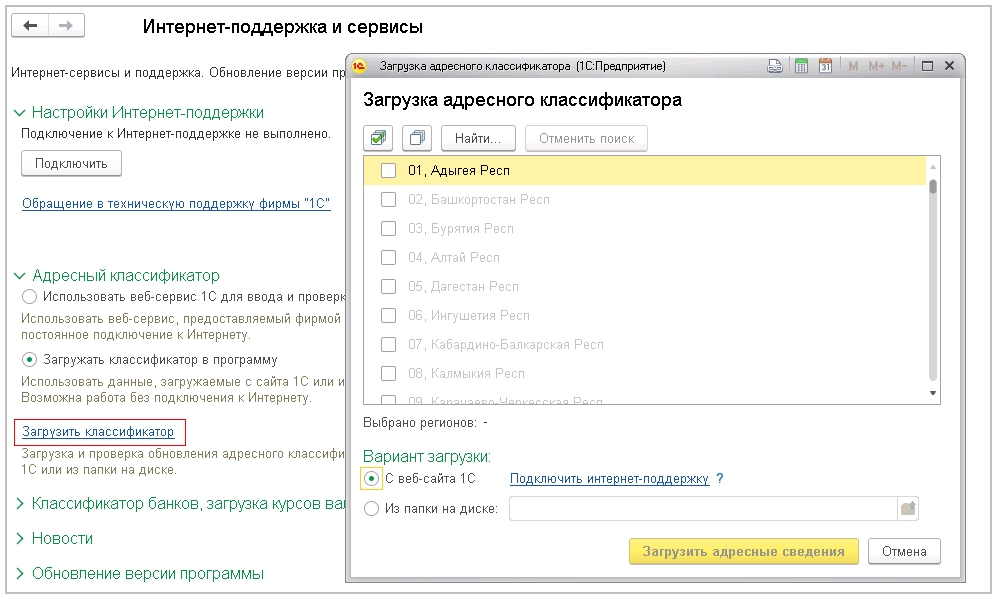996x599 pixels.
Task: Open the calculator icon in title bar
Action: point(800,66)
